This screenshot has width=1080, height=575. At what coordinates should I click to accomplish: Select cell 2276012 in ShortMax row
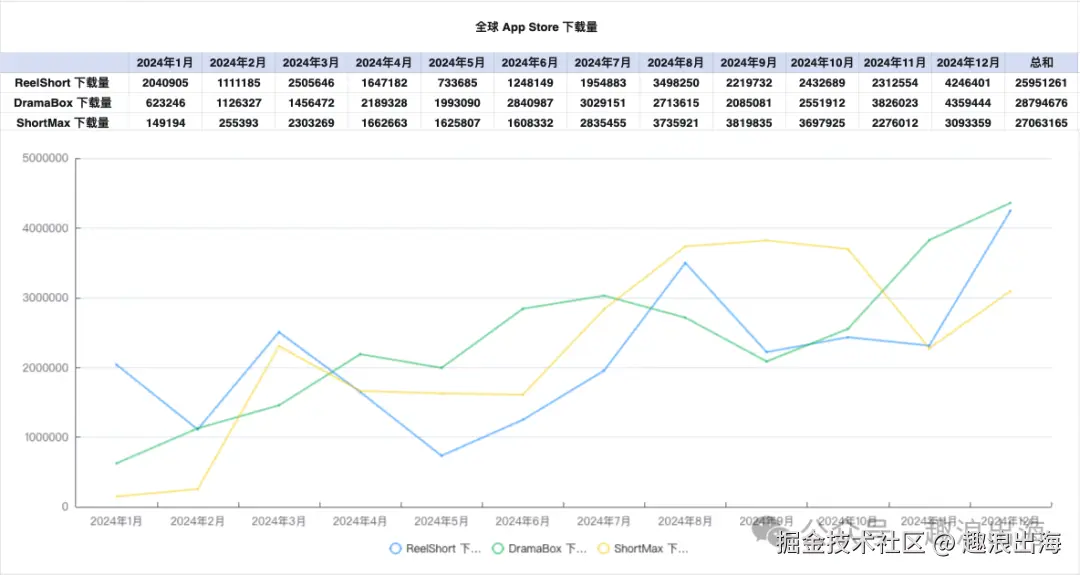pyautogui.click(x=895, y=123)
